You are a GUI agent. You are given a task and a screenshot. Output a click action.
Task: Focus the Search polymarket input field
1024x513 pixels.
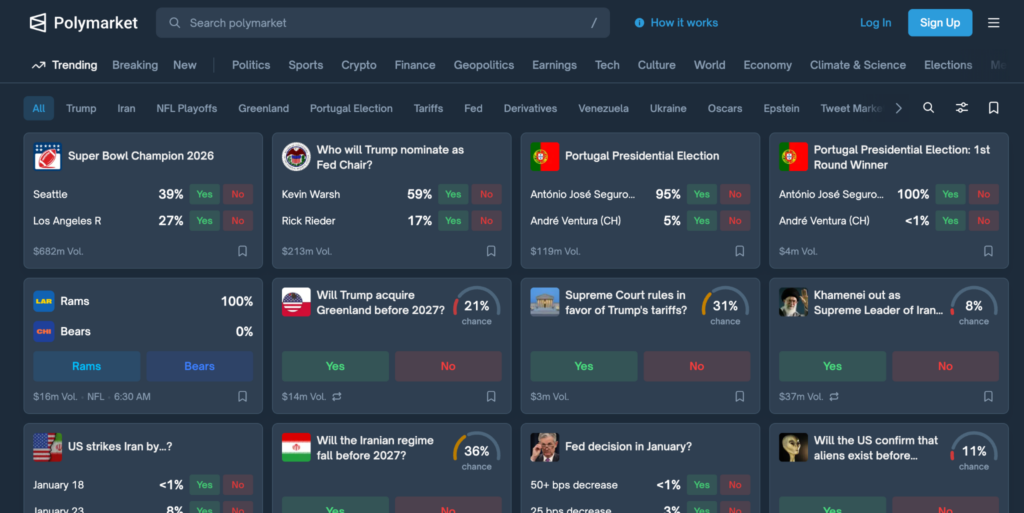coord(383,23)
